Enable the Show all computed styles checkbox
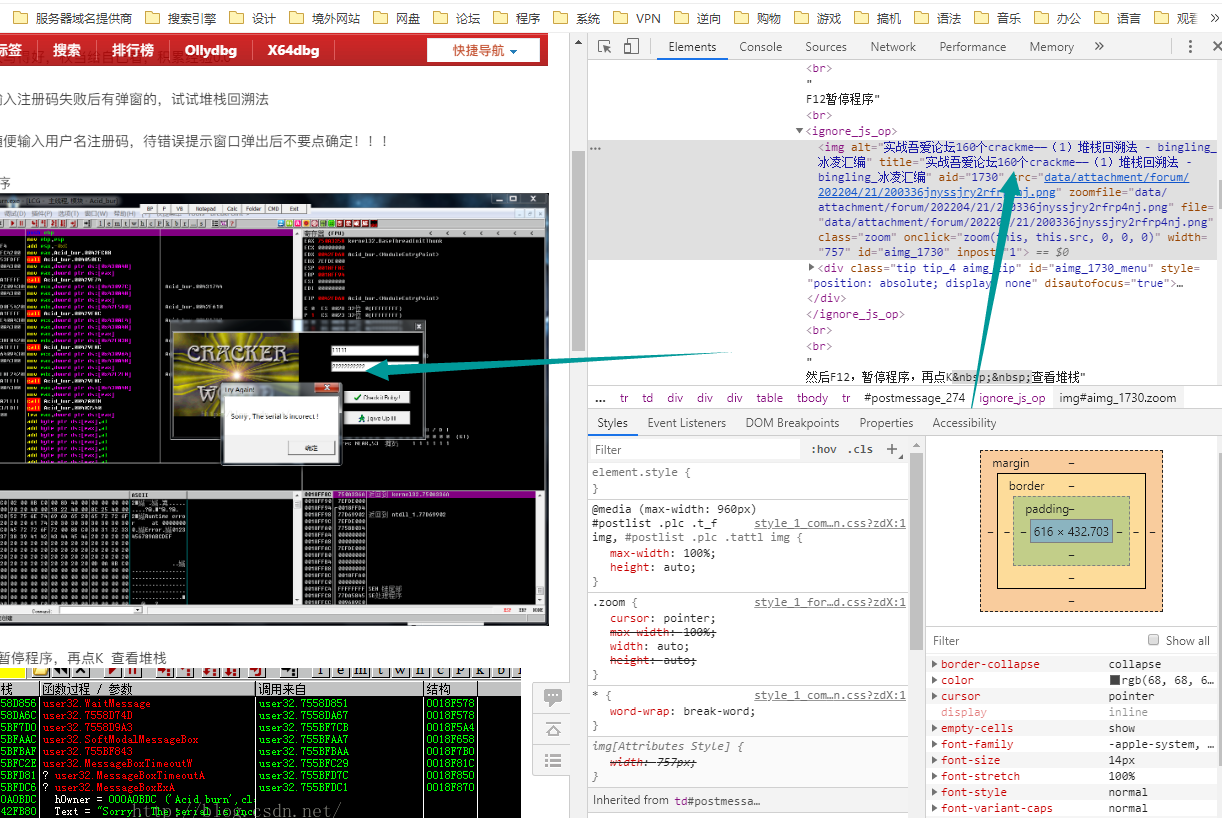Image resolution: width=1222 pixels, height=818 pixels. (1154, 640)
